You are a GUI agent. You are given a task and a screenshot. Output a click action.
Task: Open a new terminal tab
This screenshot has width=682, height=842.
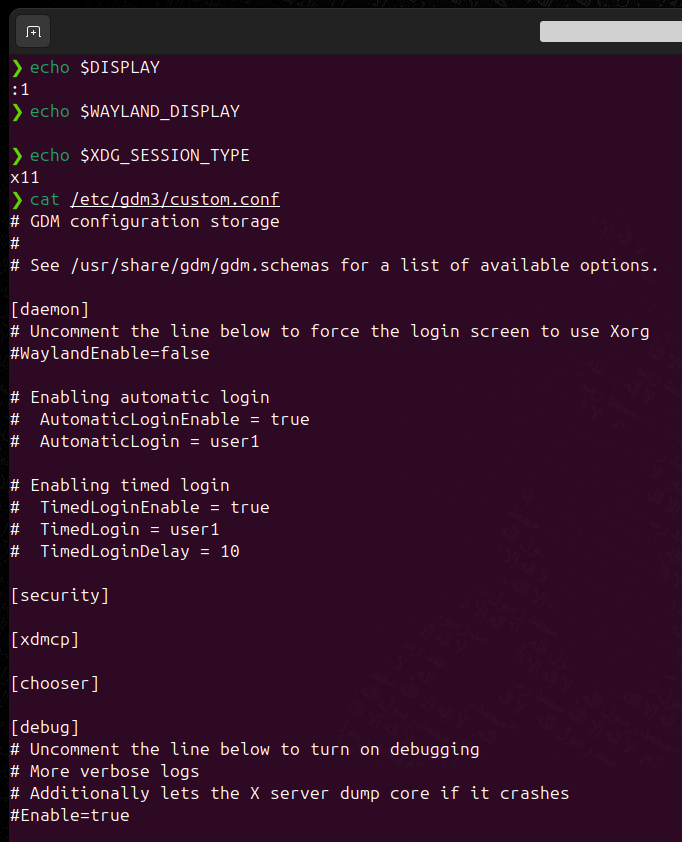[33, 32]
